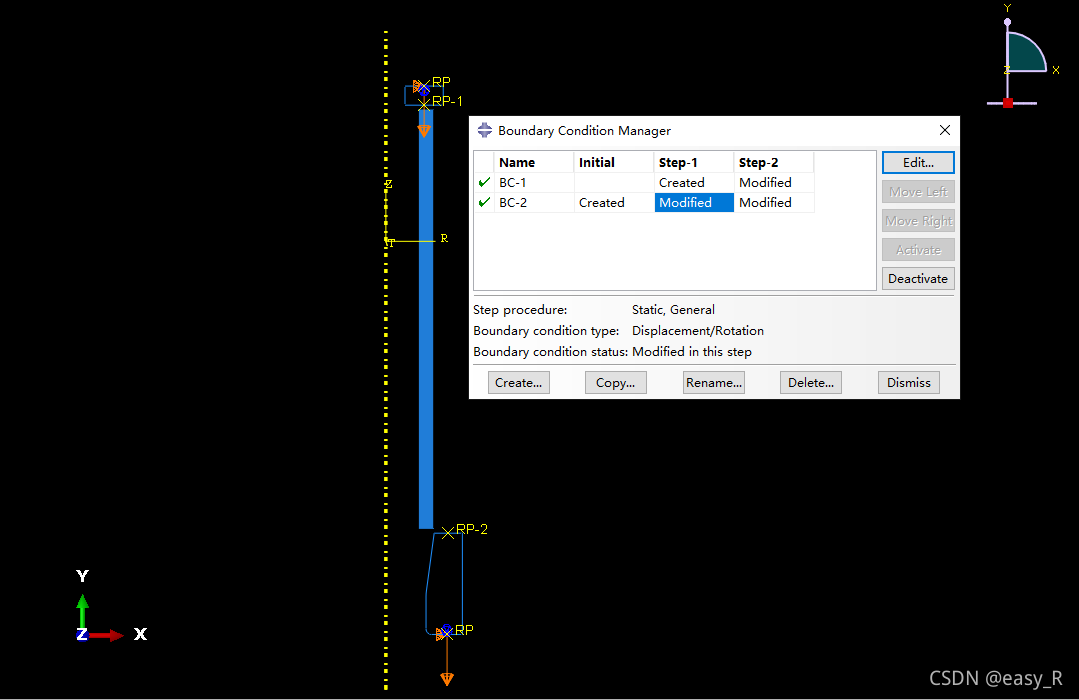Click the Edit... button
Viewport: 1079px width, 700px height.
coord(918,162)
